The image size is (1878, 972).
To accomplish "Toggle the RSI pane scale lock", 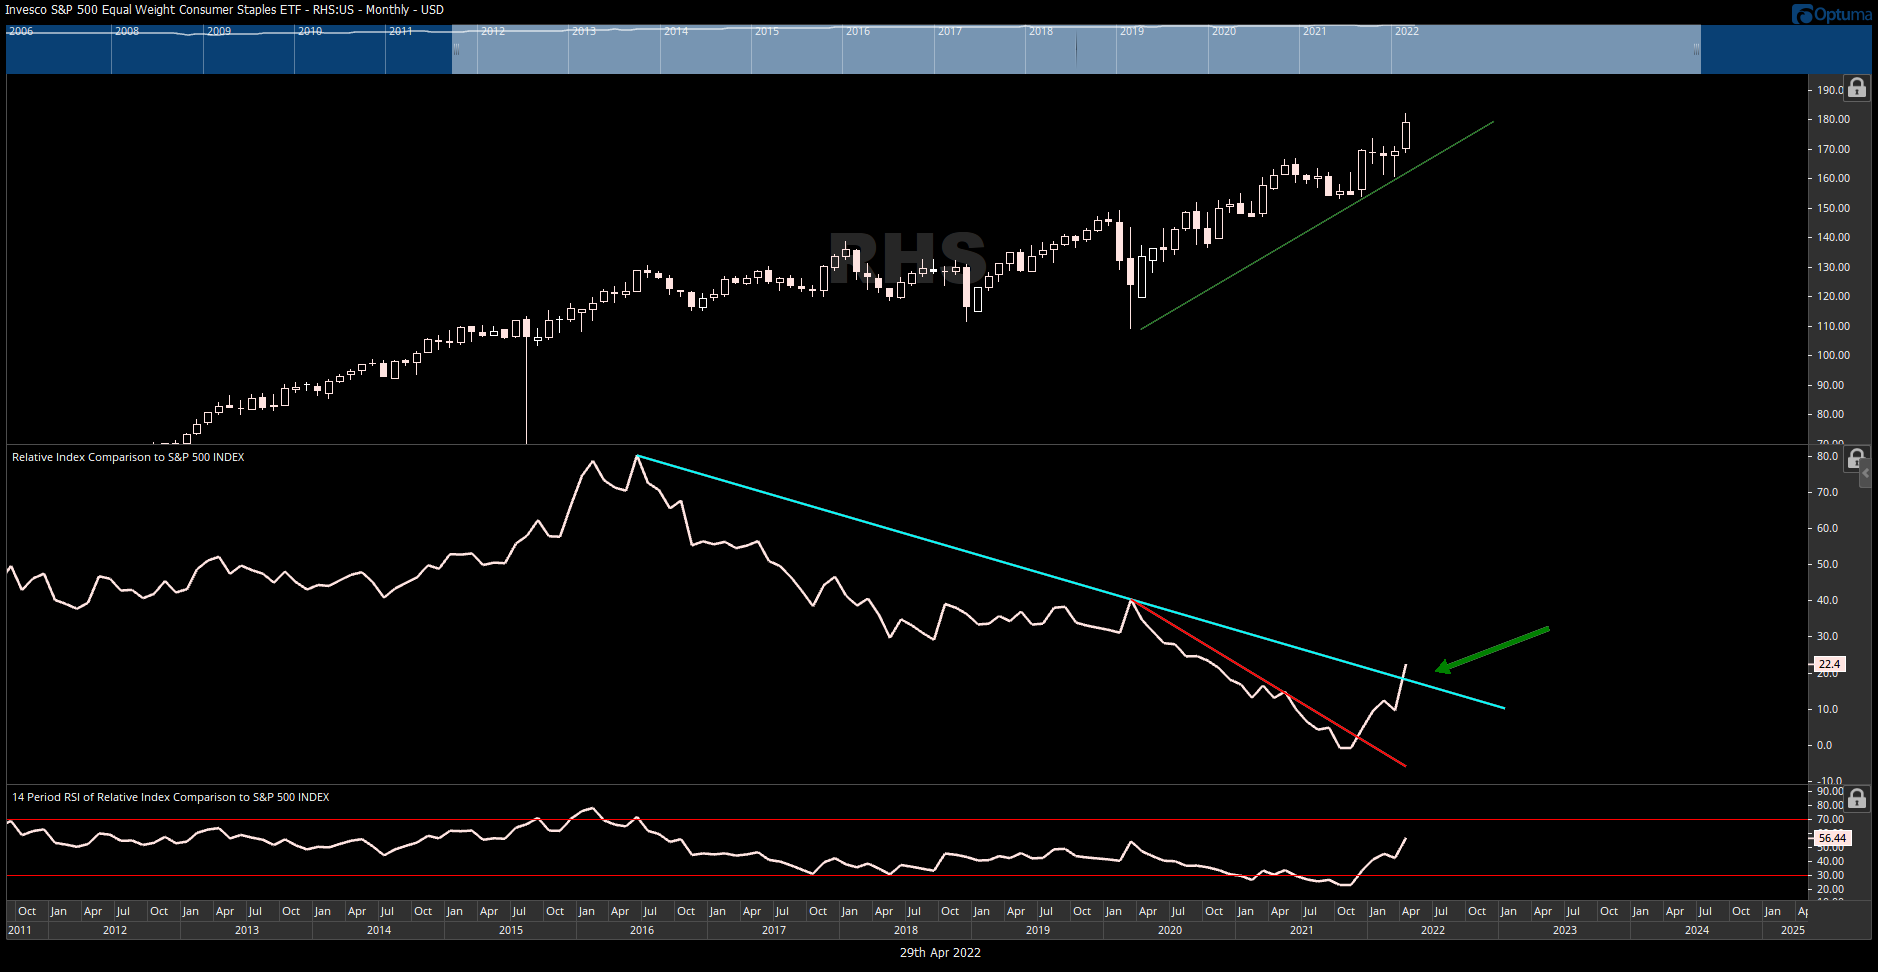I will coord(1857,798).
